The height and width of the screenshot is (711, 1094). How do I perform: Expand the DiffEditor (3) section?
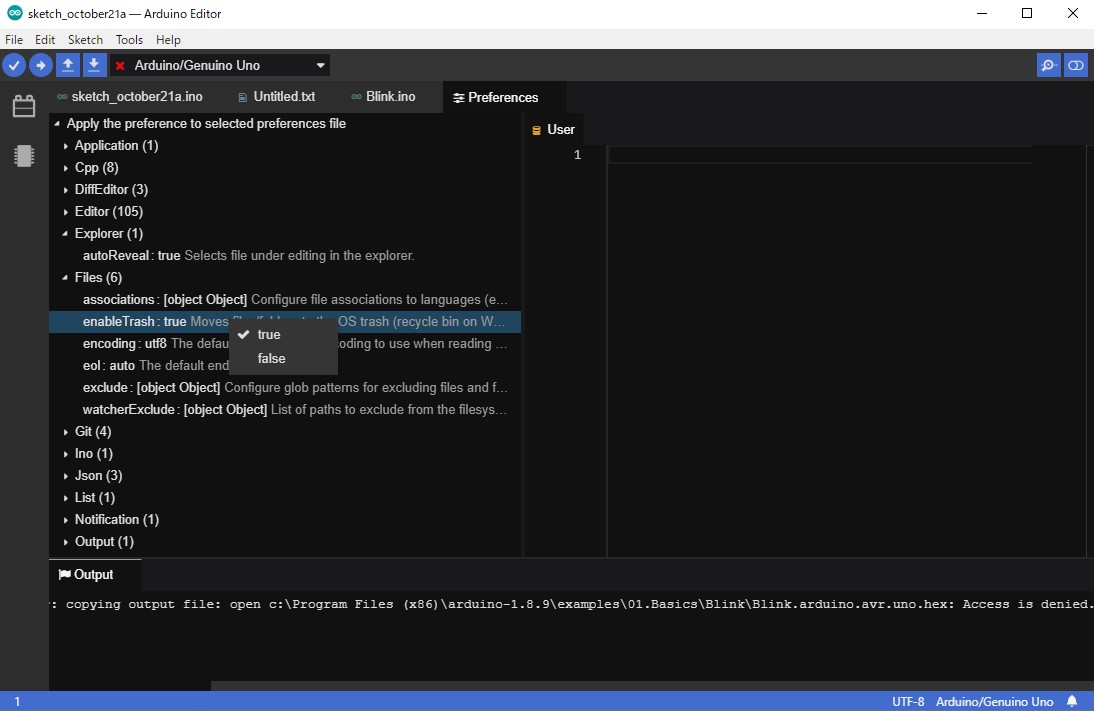click(66, 190)
